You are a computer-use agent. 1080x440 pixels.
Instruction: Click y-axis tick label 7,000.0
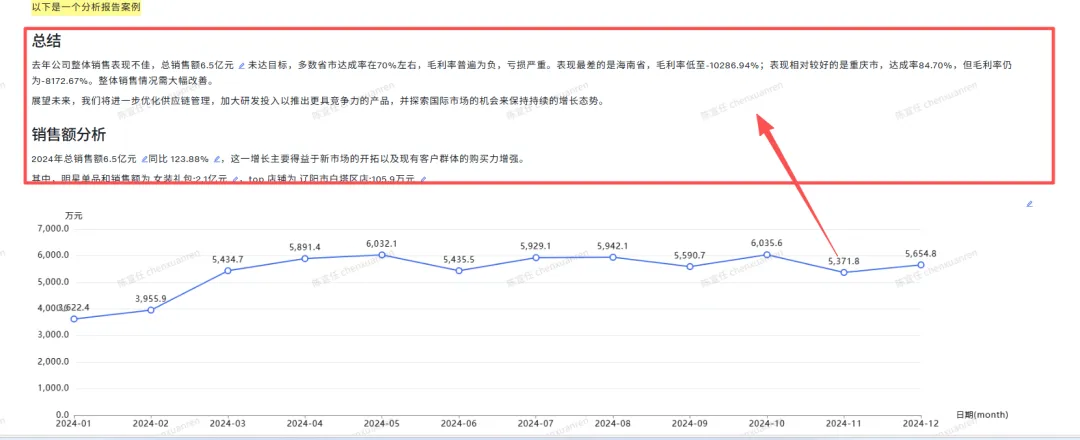point(52,229)
